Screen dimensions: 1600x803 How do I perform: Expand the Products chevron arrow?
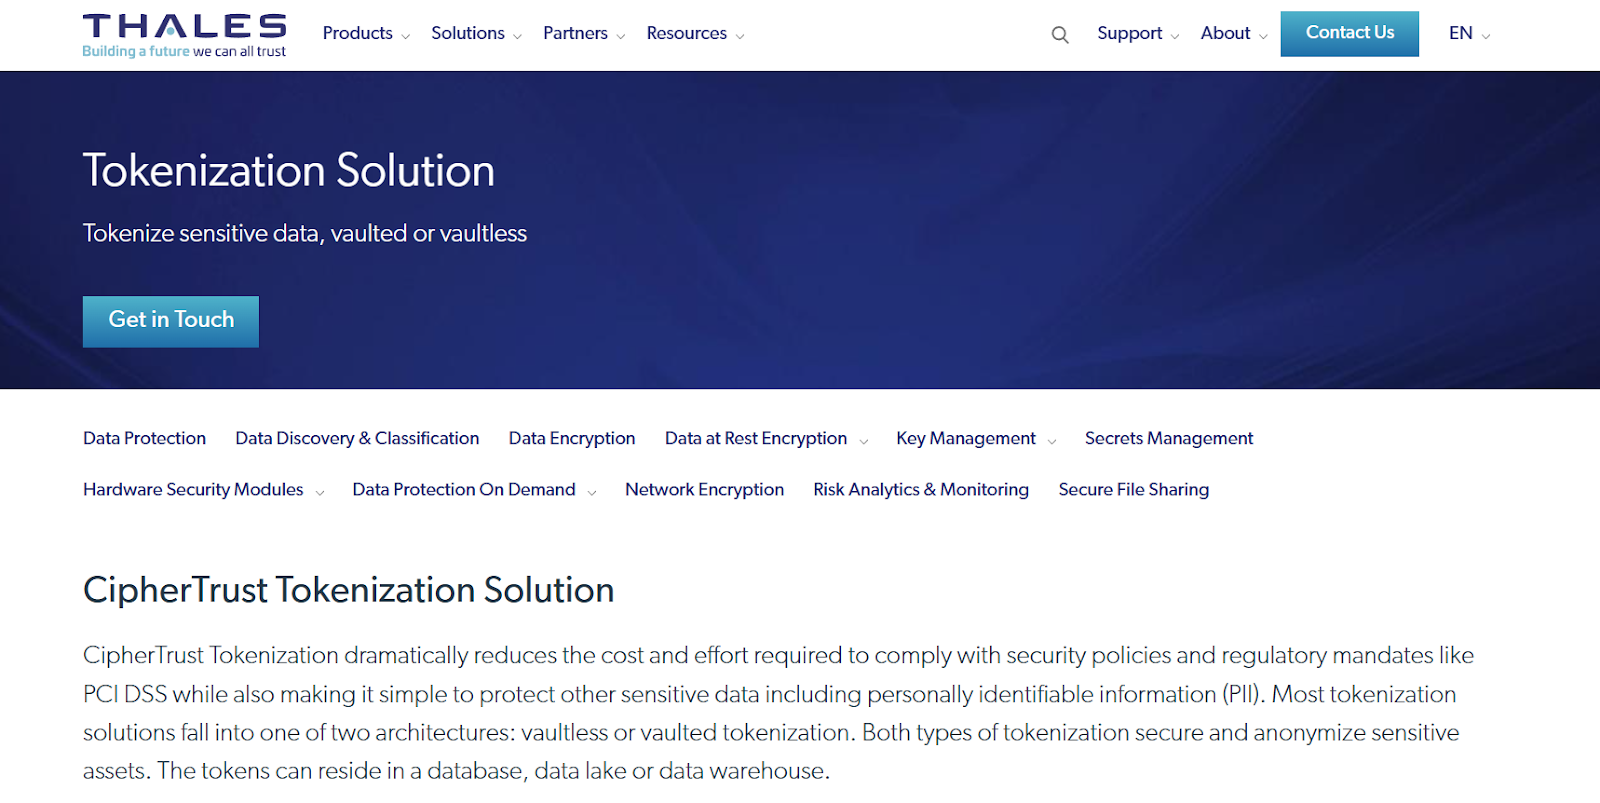[405, 36]
